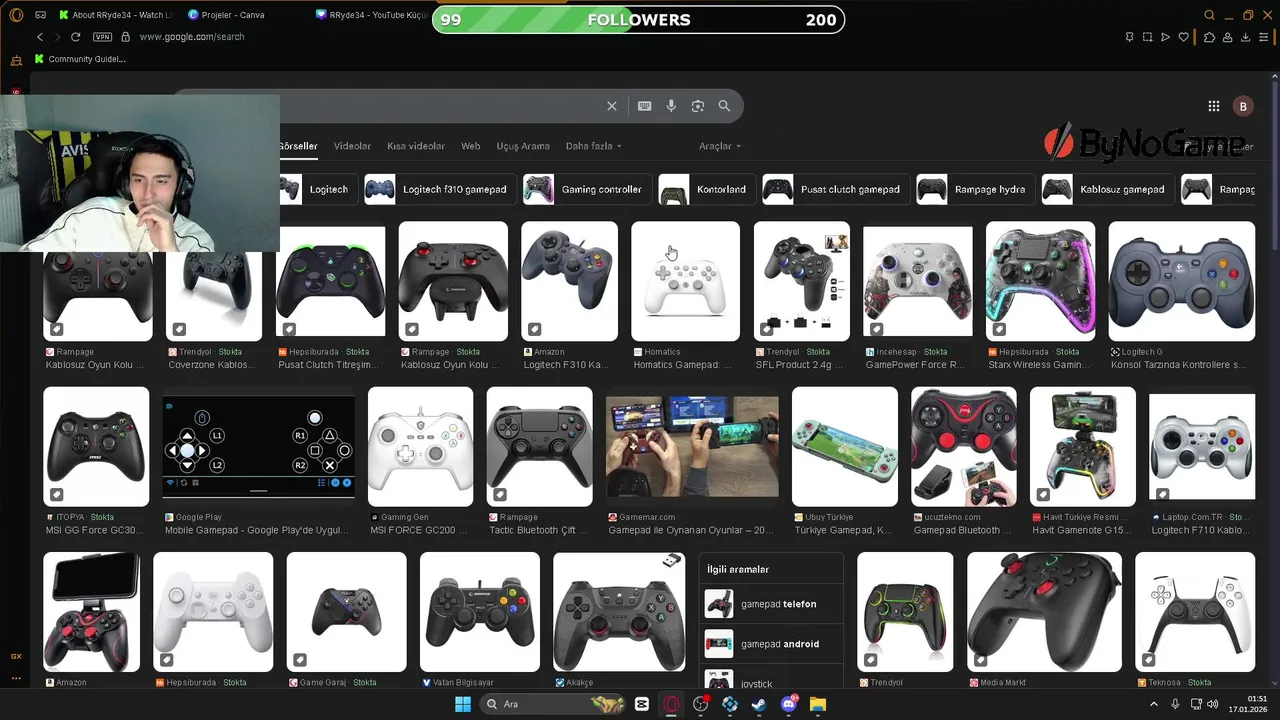Select related search gamepad telefon
1280x720 pixels.
point(771,604)
